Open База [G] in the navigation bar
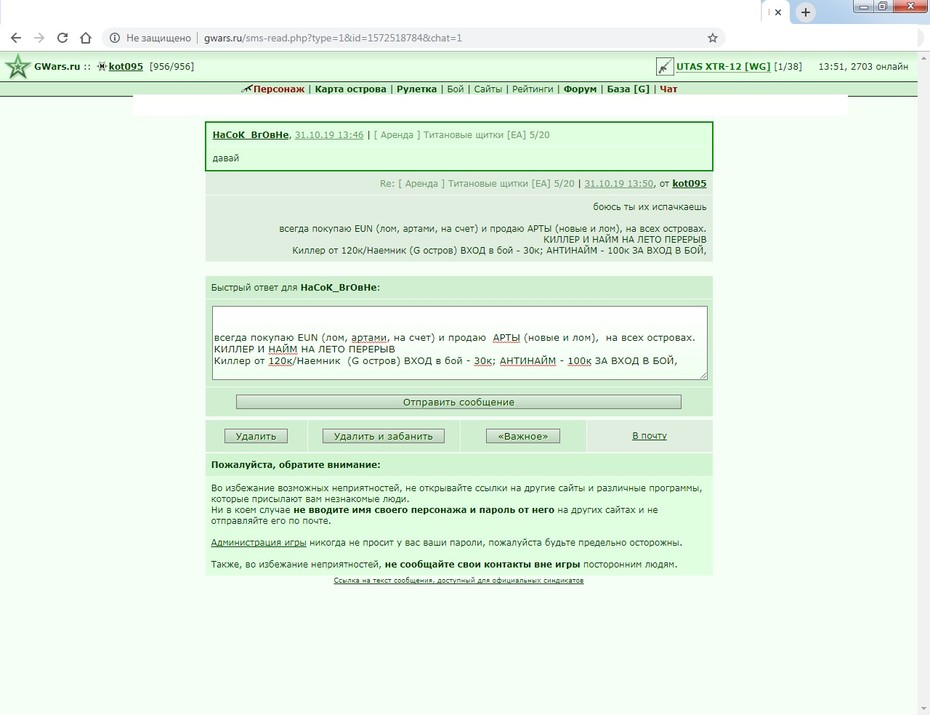 628,89
